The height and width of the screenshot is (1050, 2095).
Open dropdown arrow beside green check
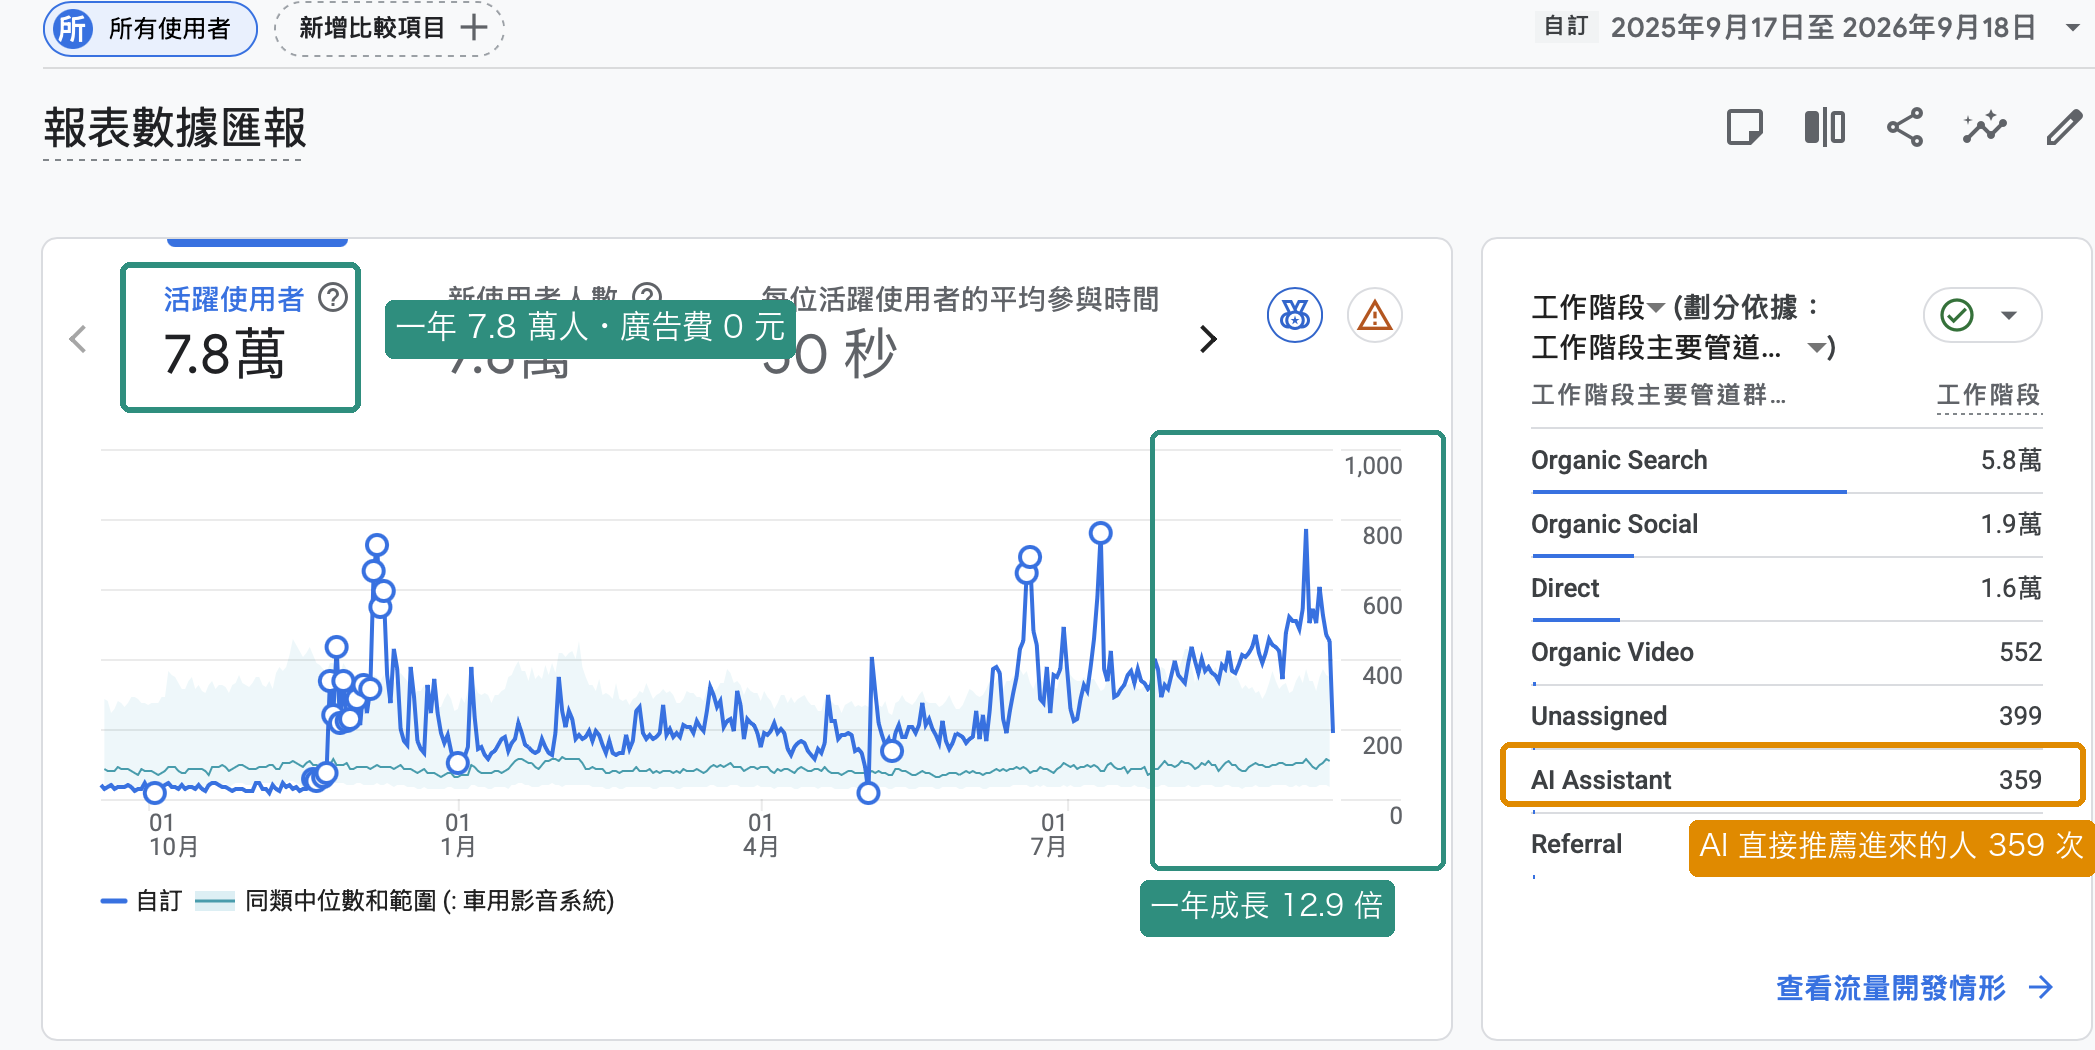coord(2008,315)
